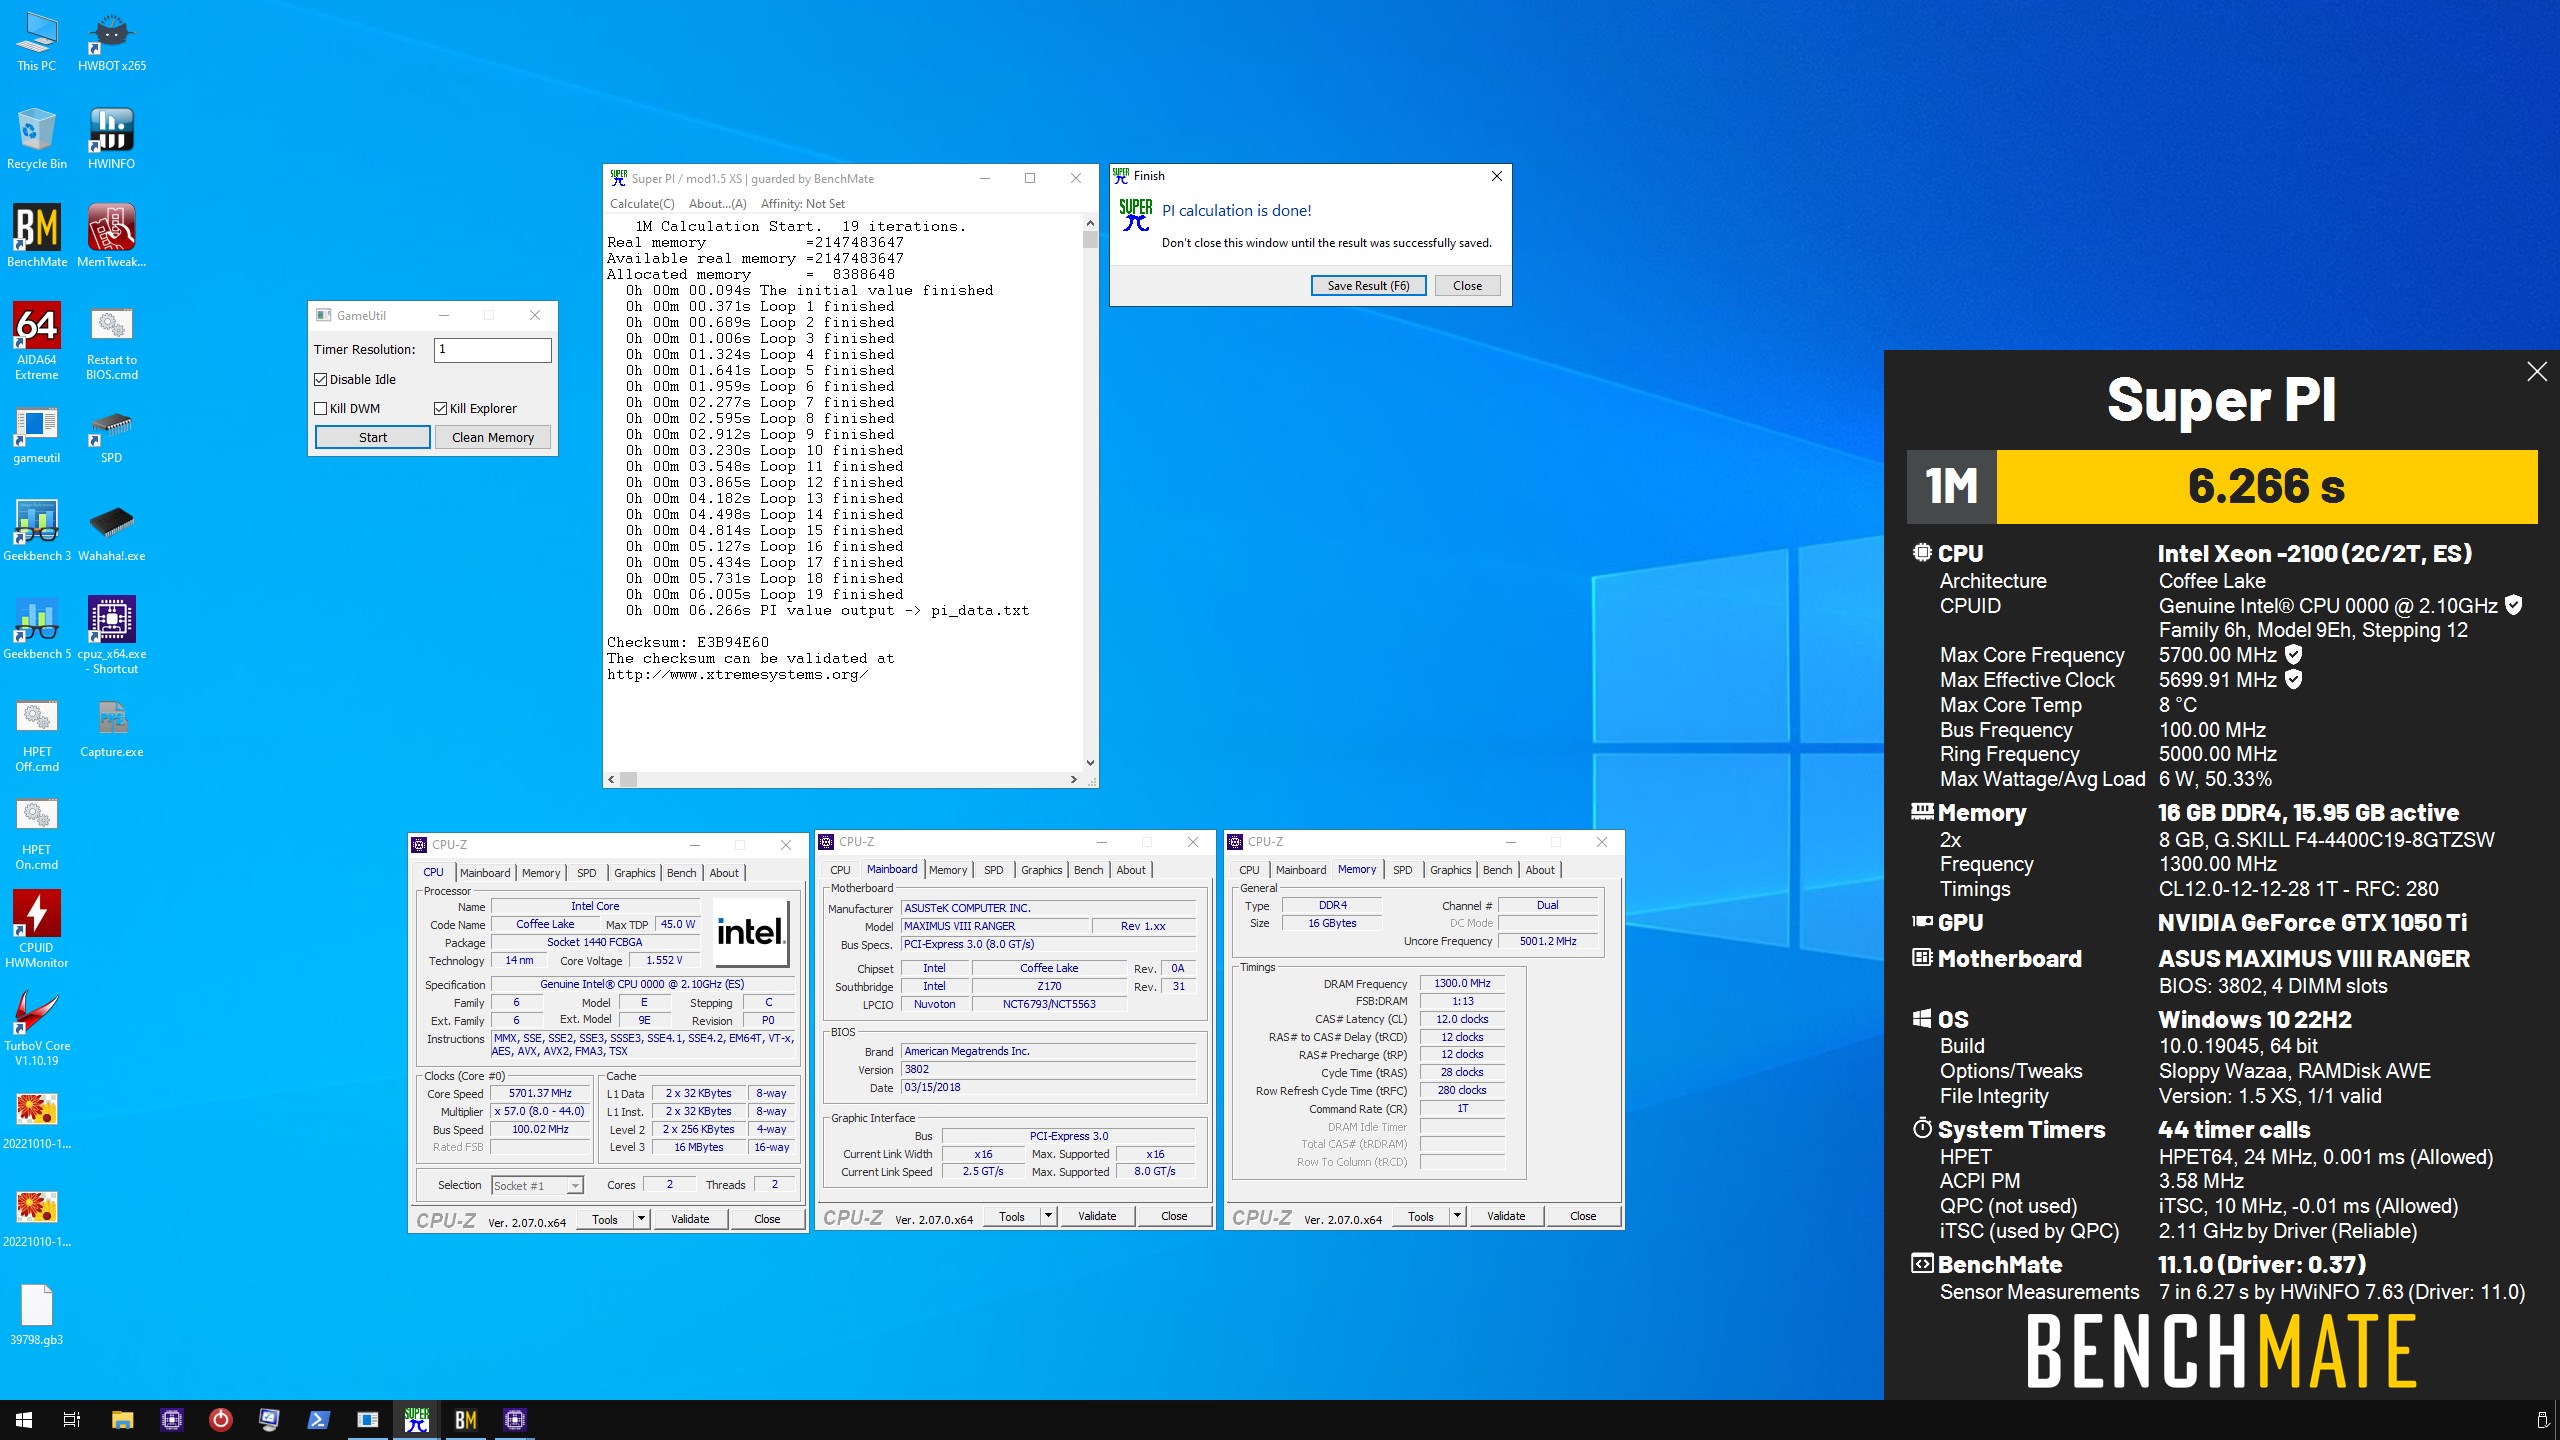Click the GameUtil Start button

coord(373,438)
